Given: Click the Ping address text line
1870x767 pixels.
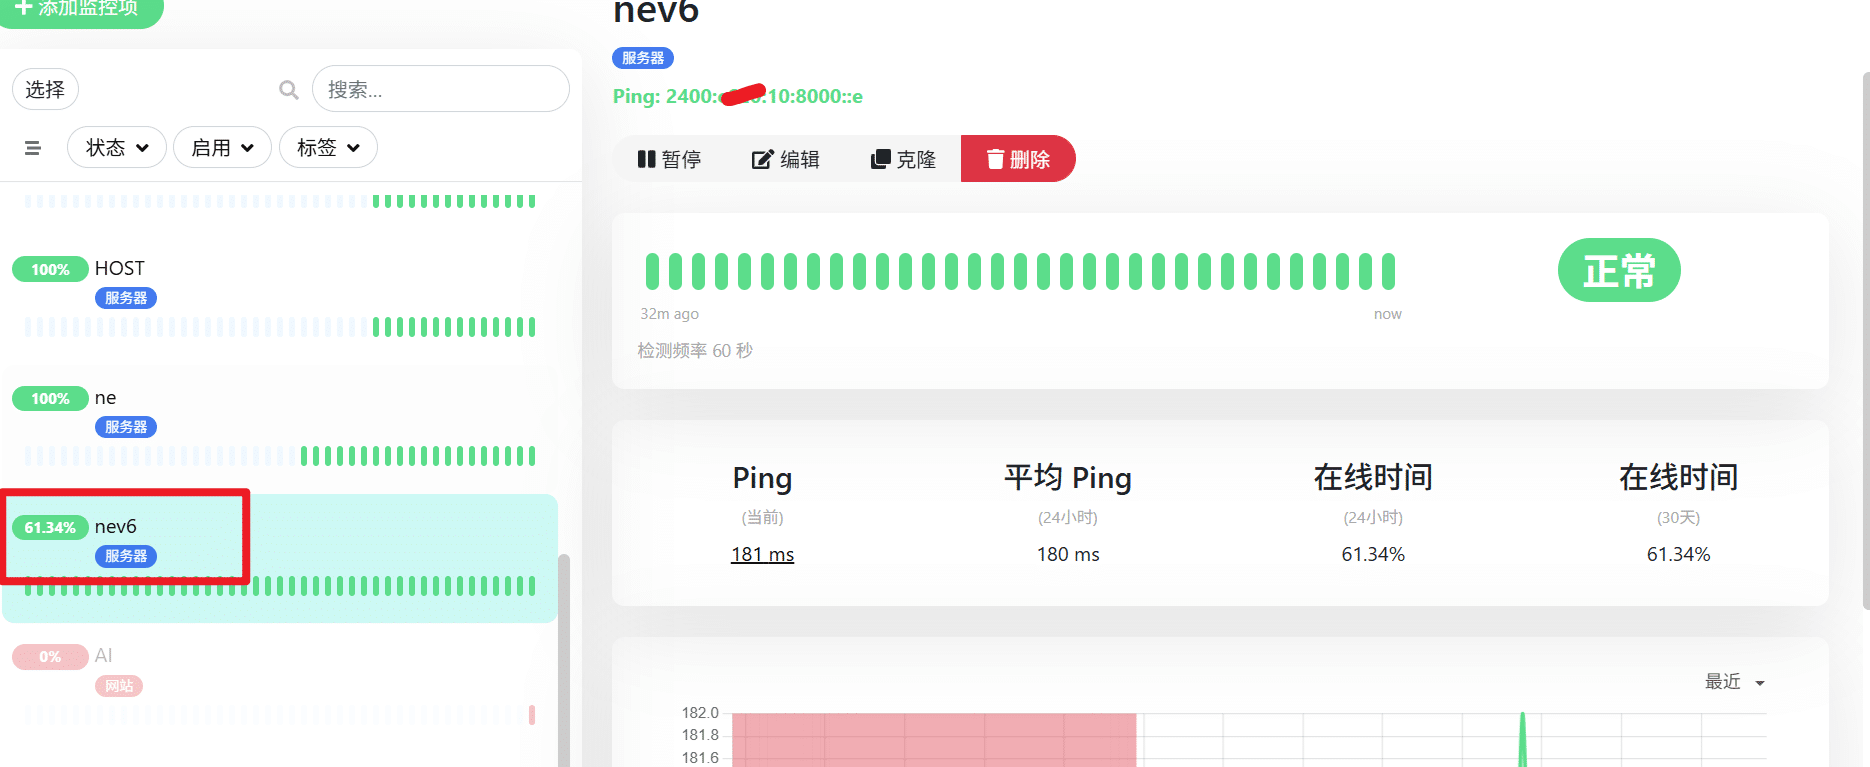Looking at the screenshot, I should pyautogui.click(x=738, y=96).
